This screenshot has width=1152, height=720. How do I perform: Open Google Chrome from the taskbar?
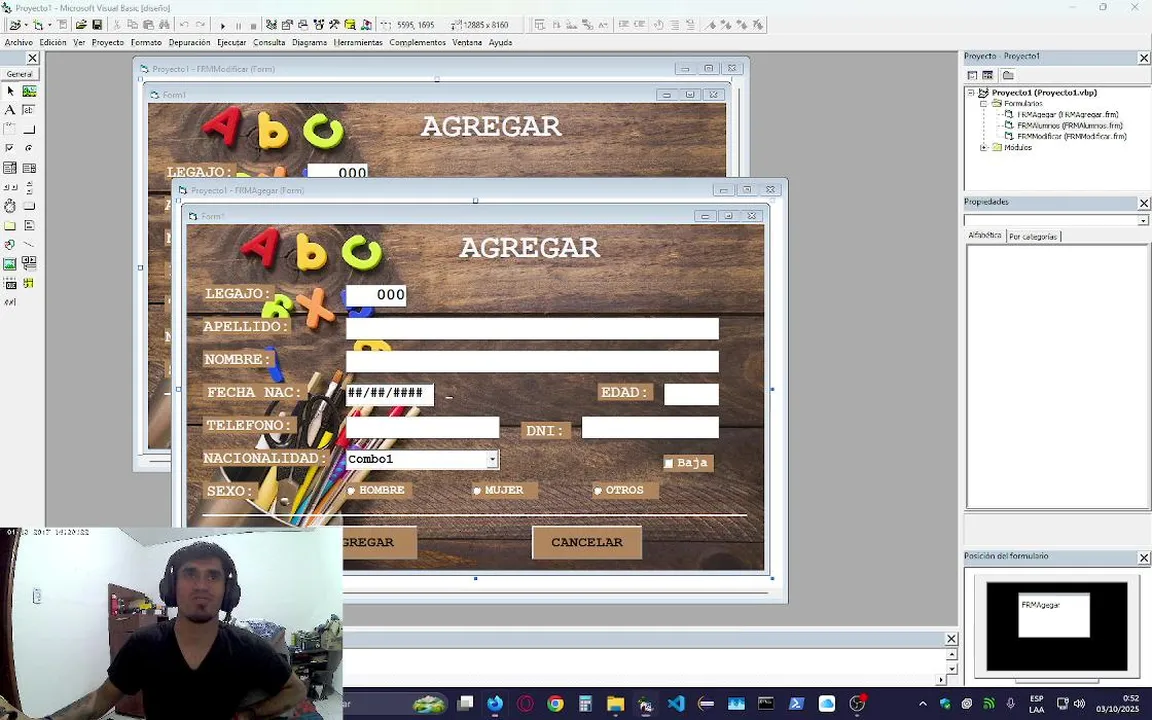pyautogui.click(x=555, y=704)
